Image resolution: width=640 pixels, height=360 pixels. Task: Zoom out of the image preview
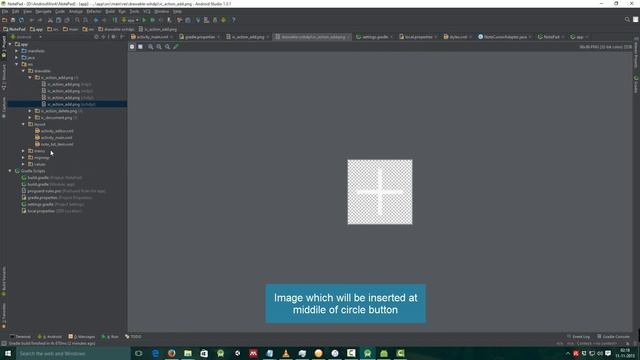point(159,47)
